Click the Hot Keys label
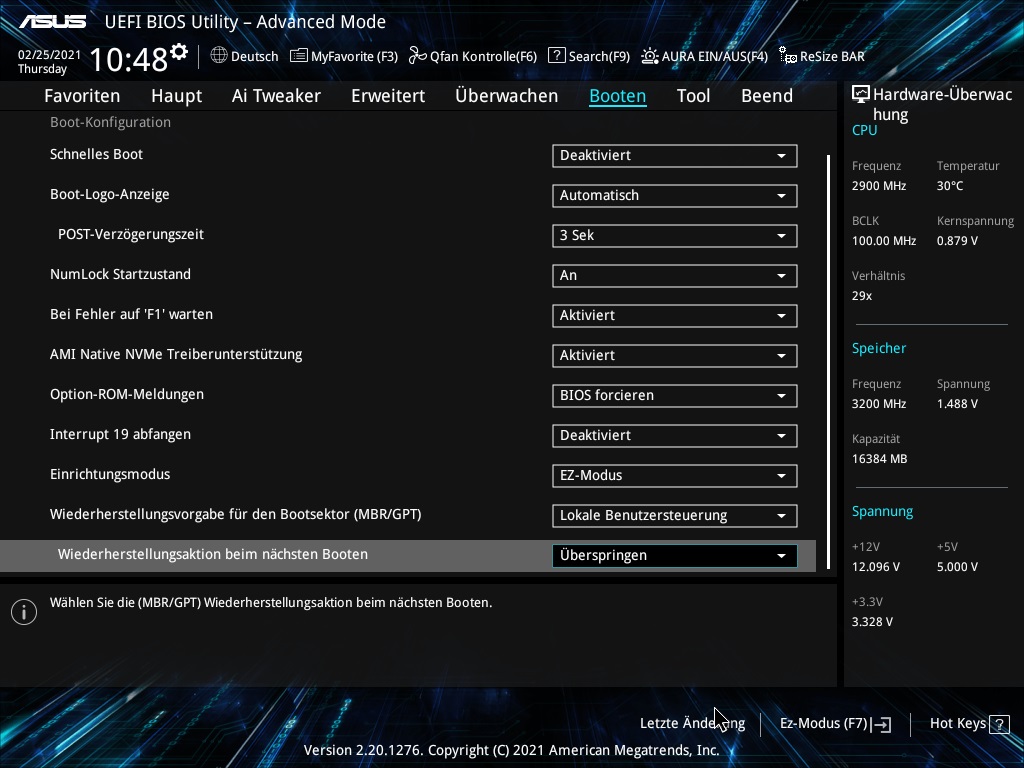Image resolution: width=1024 pixels, height=768 pixels. (958, 723)
